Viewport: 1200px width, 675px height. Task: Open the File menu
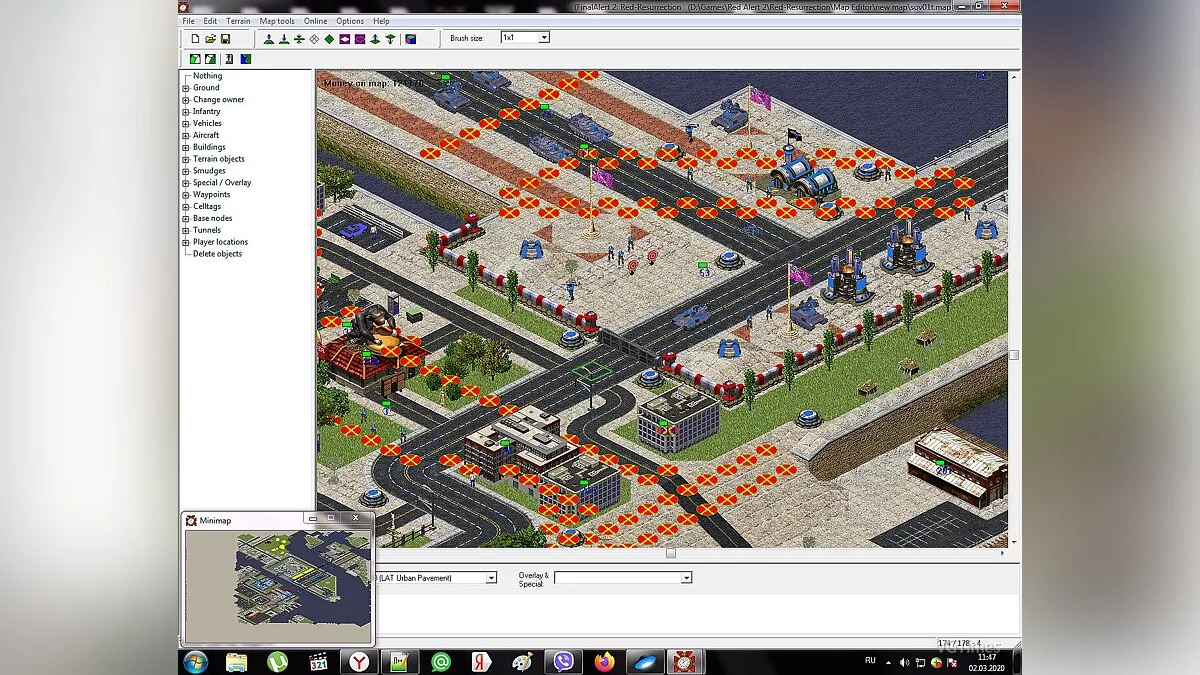(188, 21)
